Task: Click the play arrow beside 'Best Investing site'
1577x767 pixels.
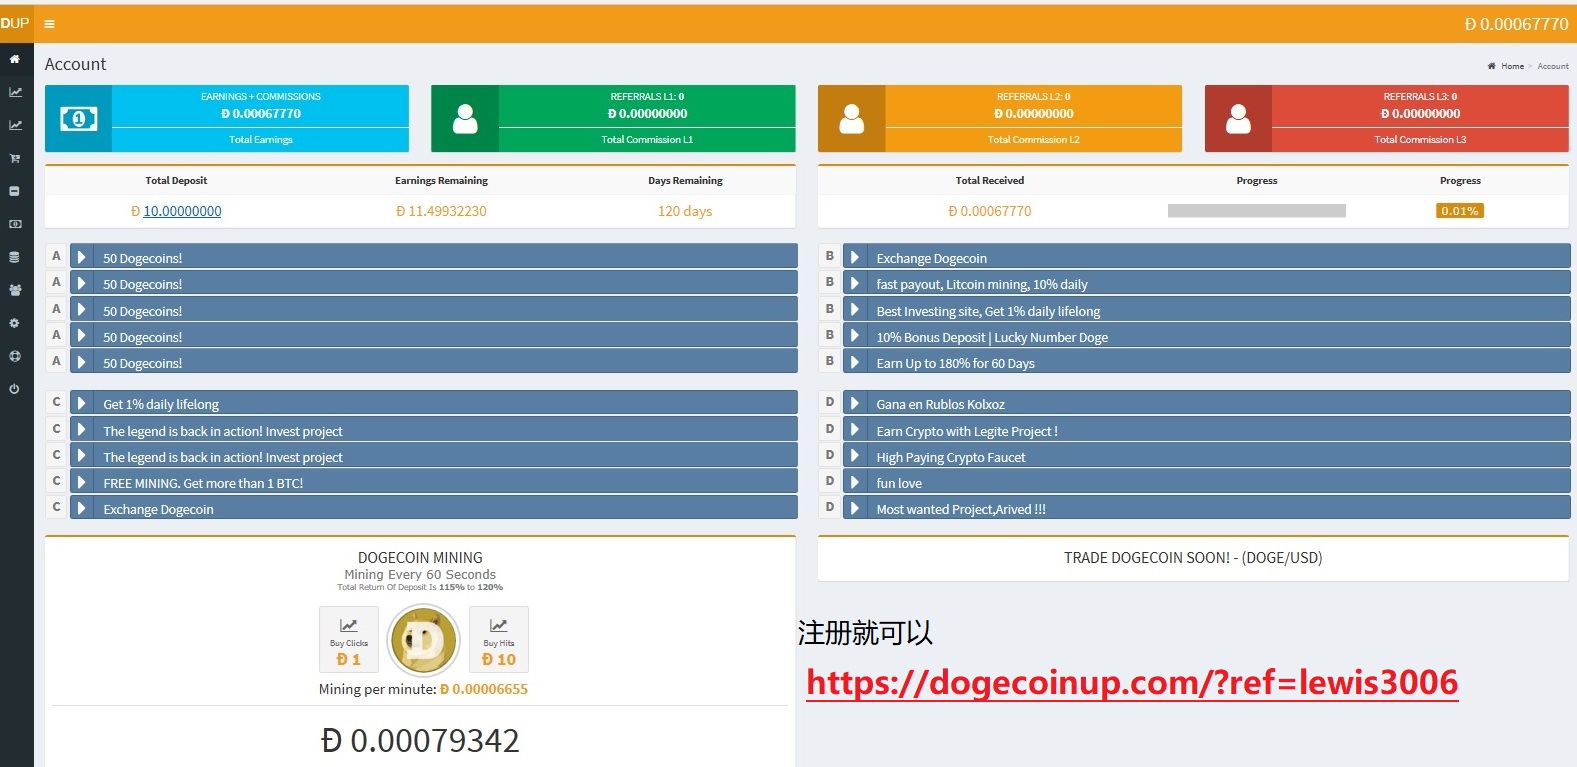Action: tap(854, 309)
